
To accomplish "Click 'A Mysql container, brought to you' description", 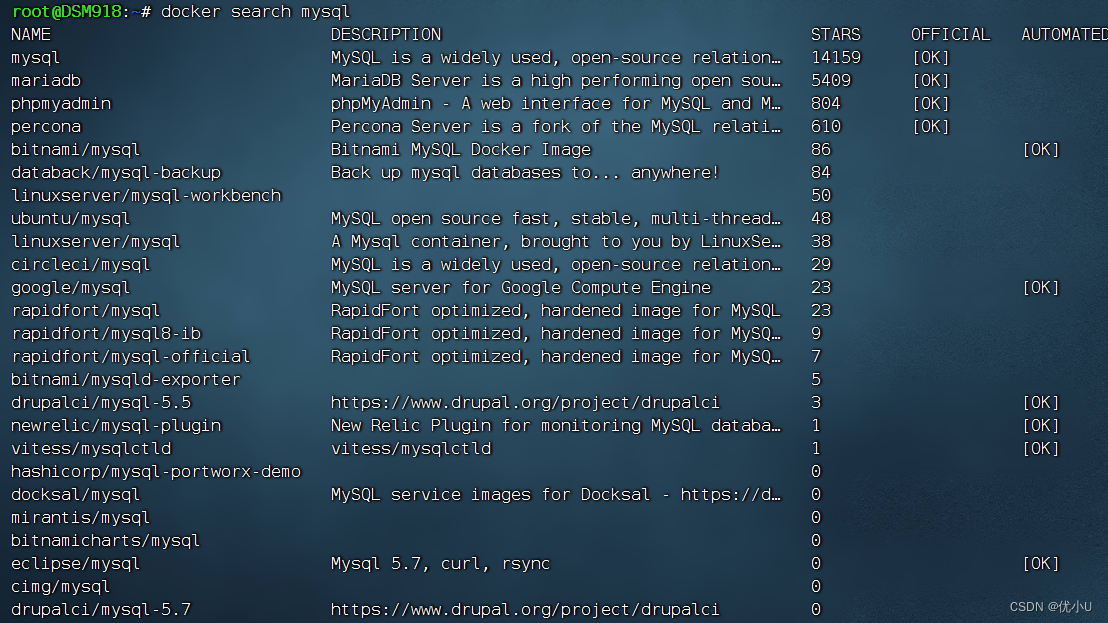I will click(556, 242).
